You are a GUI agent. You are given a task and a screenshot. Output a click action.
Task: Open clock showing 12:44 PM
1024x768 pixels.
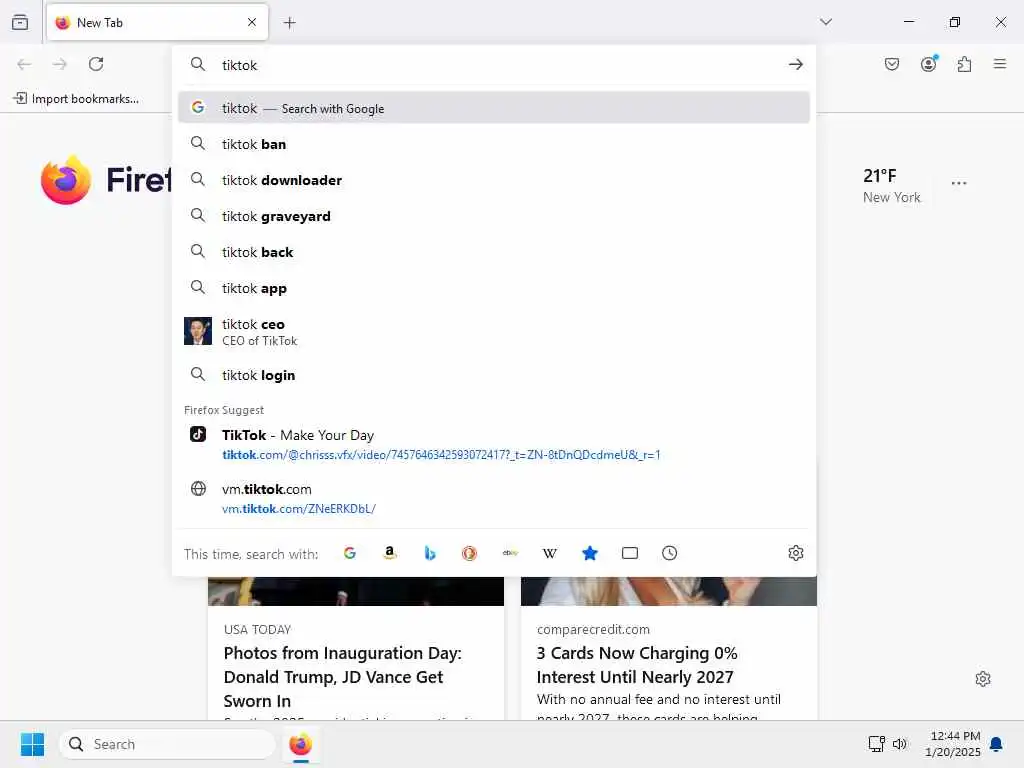[953, 744]
